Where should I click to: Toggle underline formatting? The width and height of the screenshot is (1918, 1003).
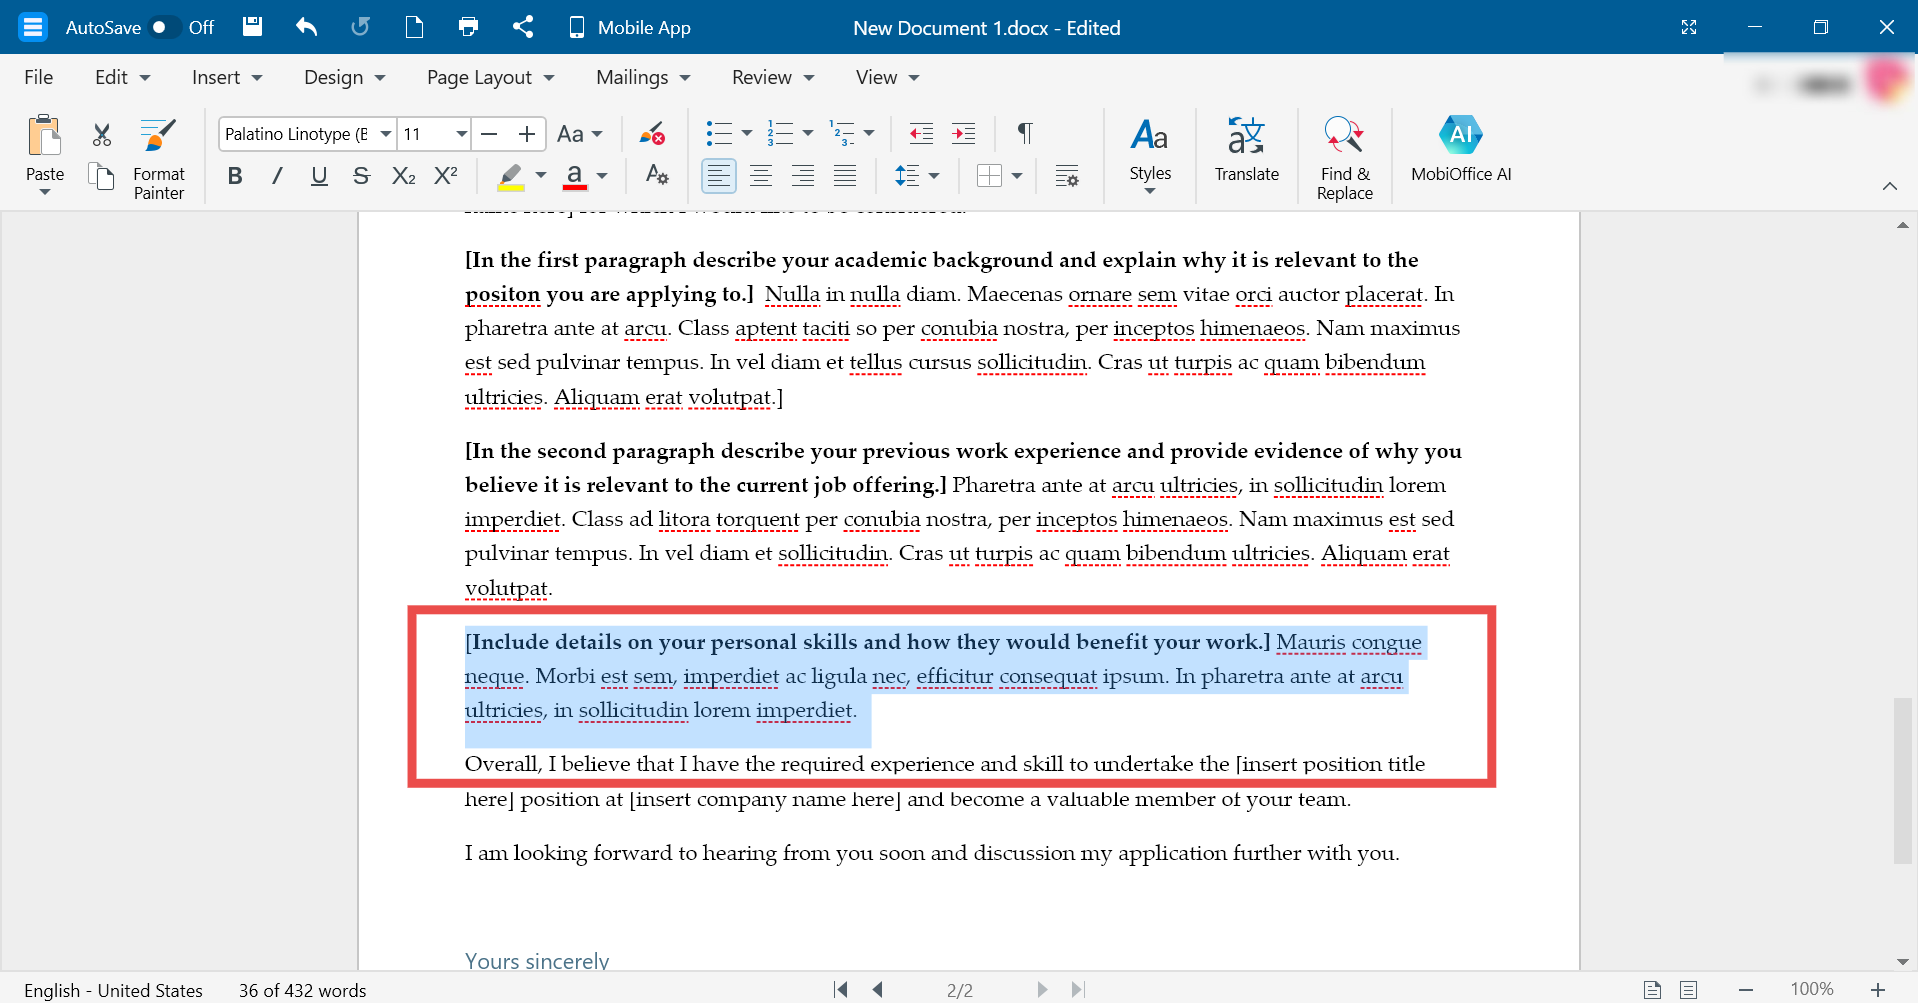pos(319,176)
